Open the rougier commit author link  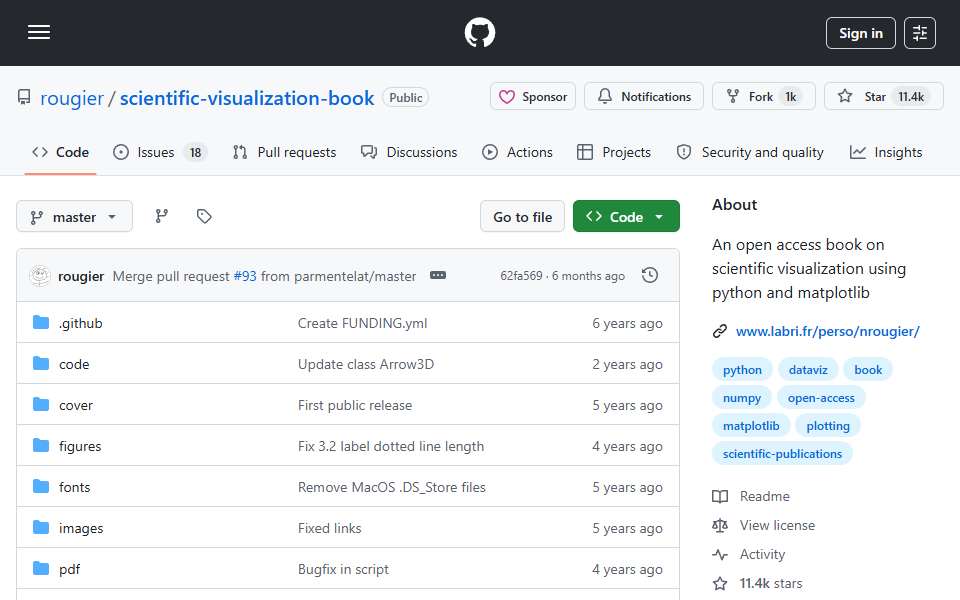pyautogui.click(x=81, y=276)
